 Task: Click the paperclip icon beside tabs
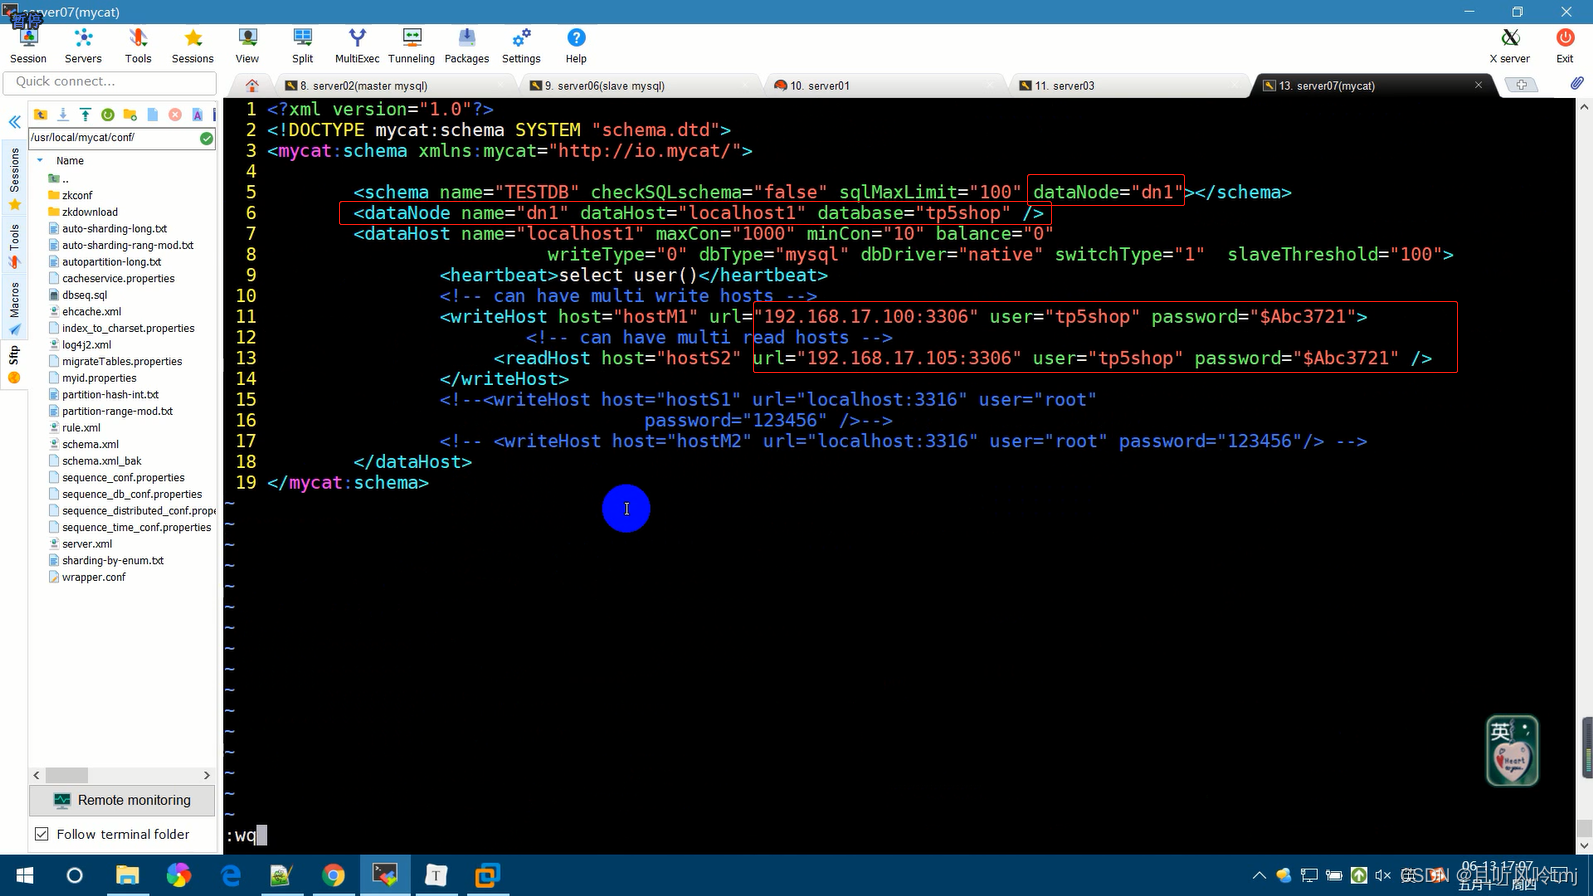[1576, 84]
